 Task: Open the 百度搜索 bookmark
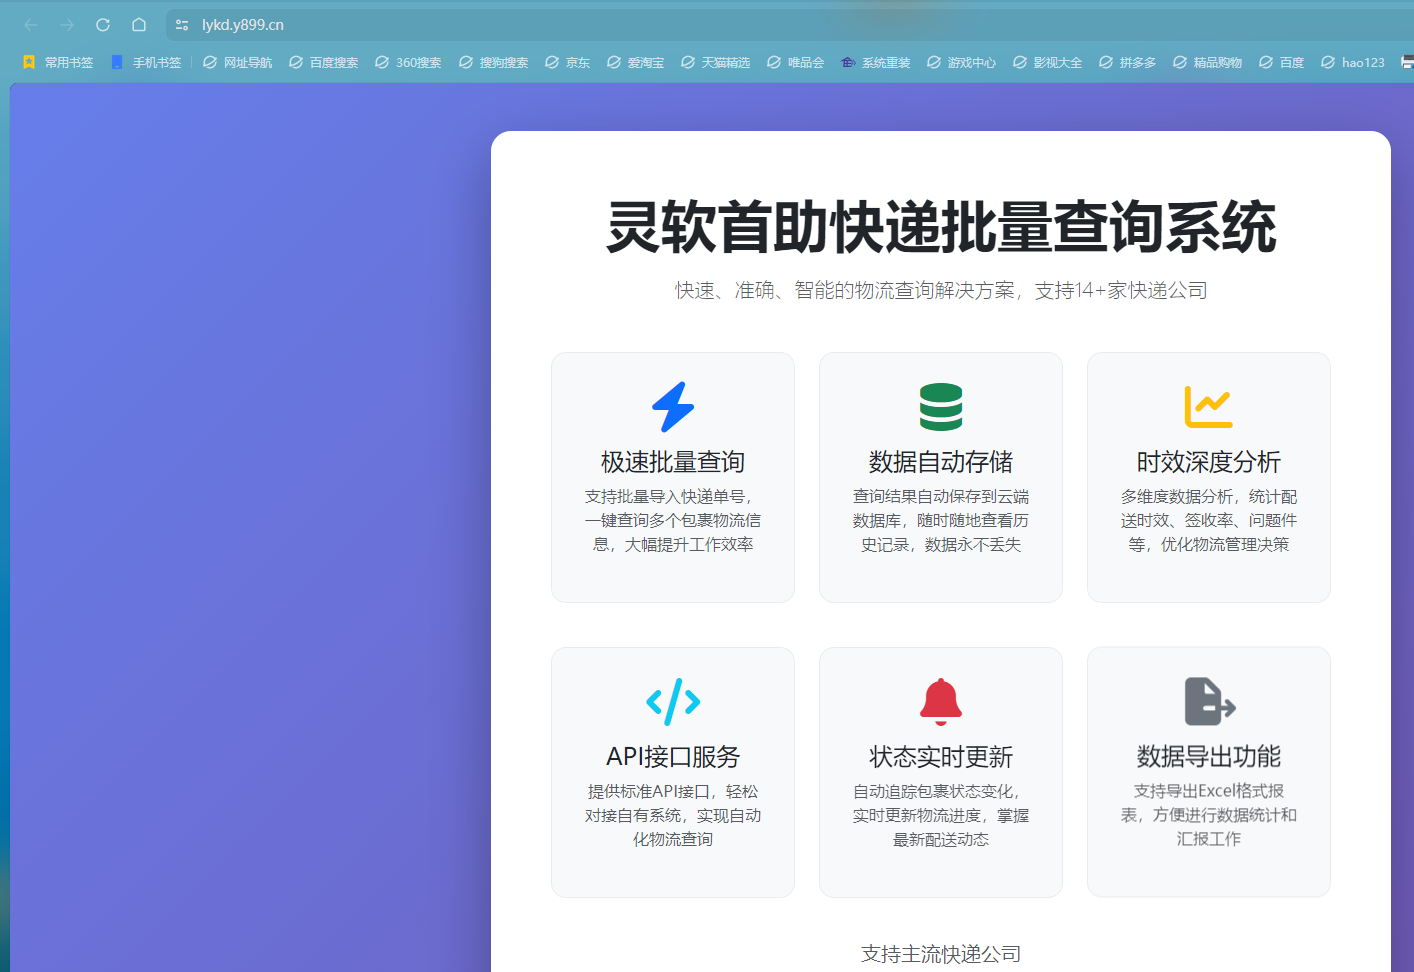tap(324, 62)
